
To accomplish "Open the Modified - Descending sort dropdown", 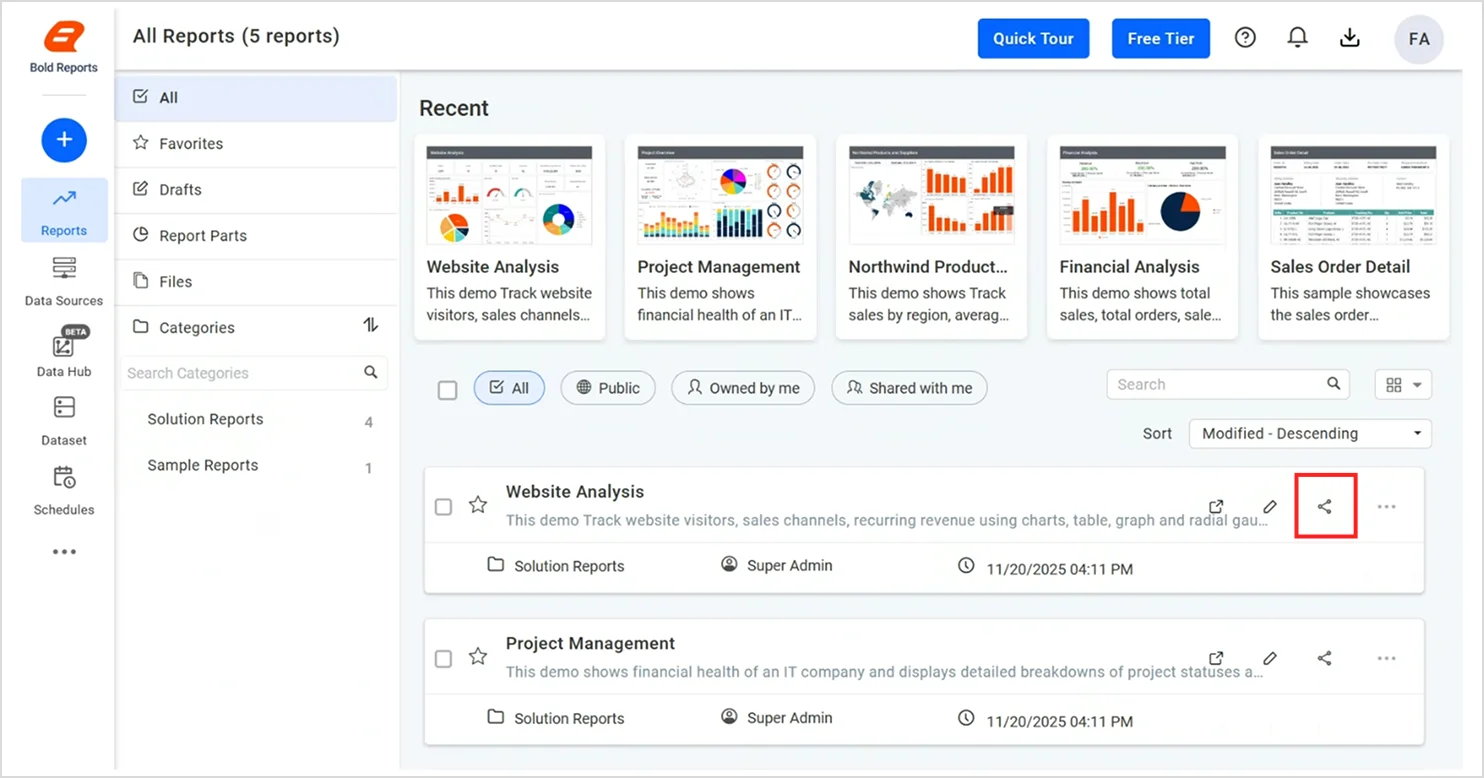I will coord(1310,433).
